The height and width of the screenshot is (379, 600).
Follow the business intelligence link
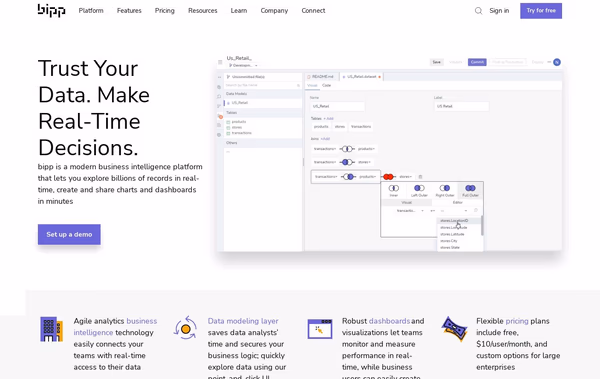pyautogui.click(x=115, y=327)
